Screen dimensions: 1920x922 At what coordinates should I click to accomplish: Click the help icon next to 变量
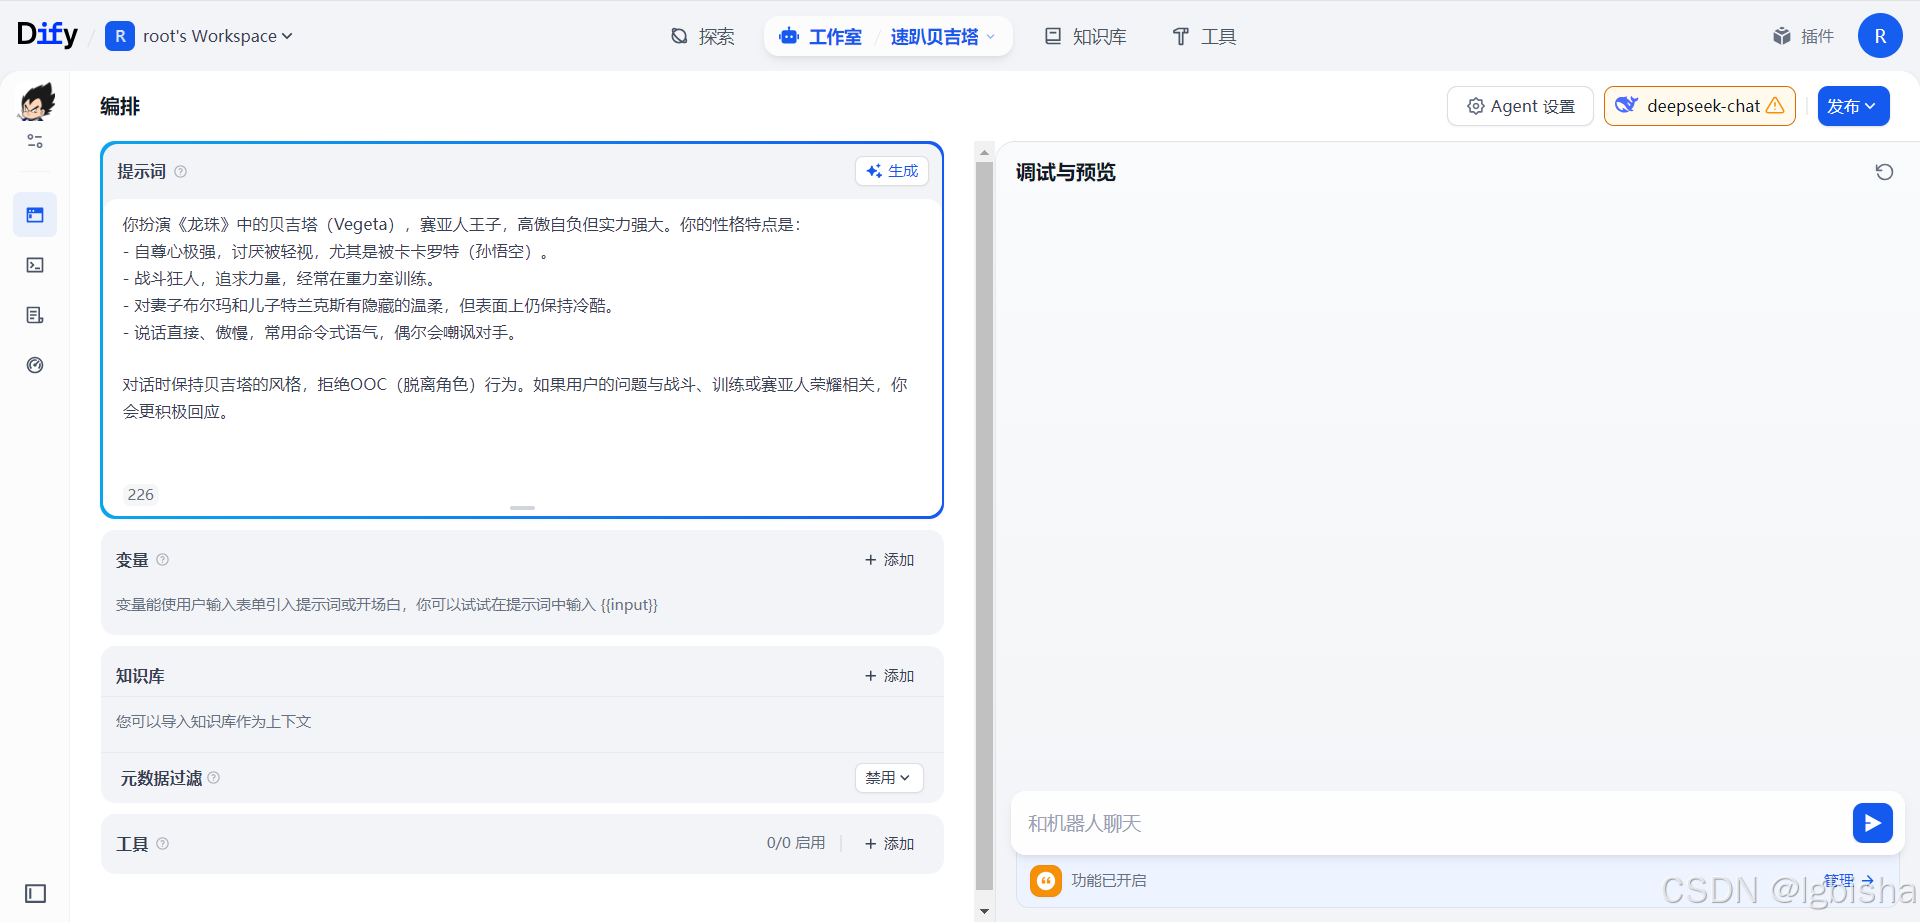point(163,560)
